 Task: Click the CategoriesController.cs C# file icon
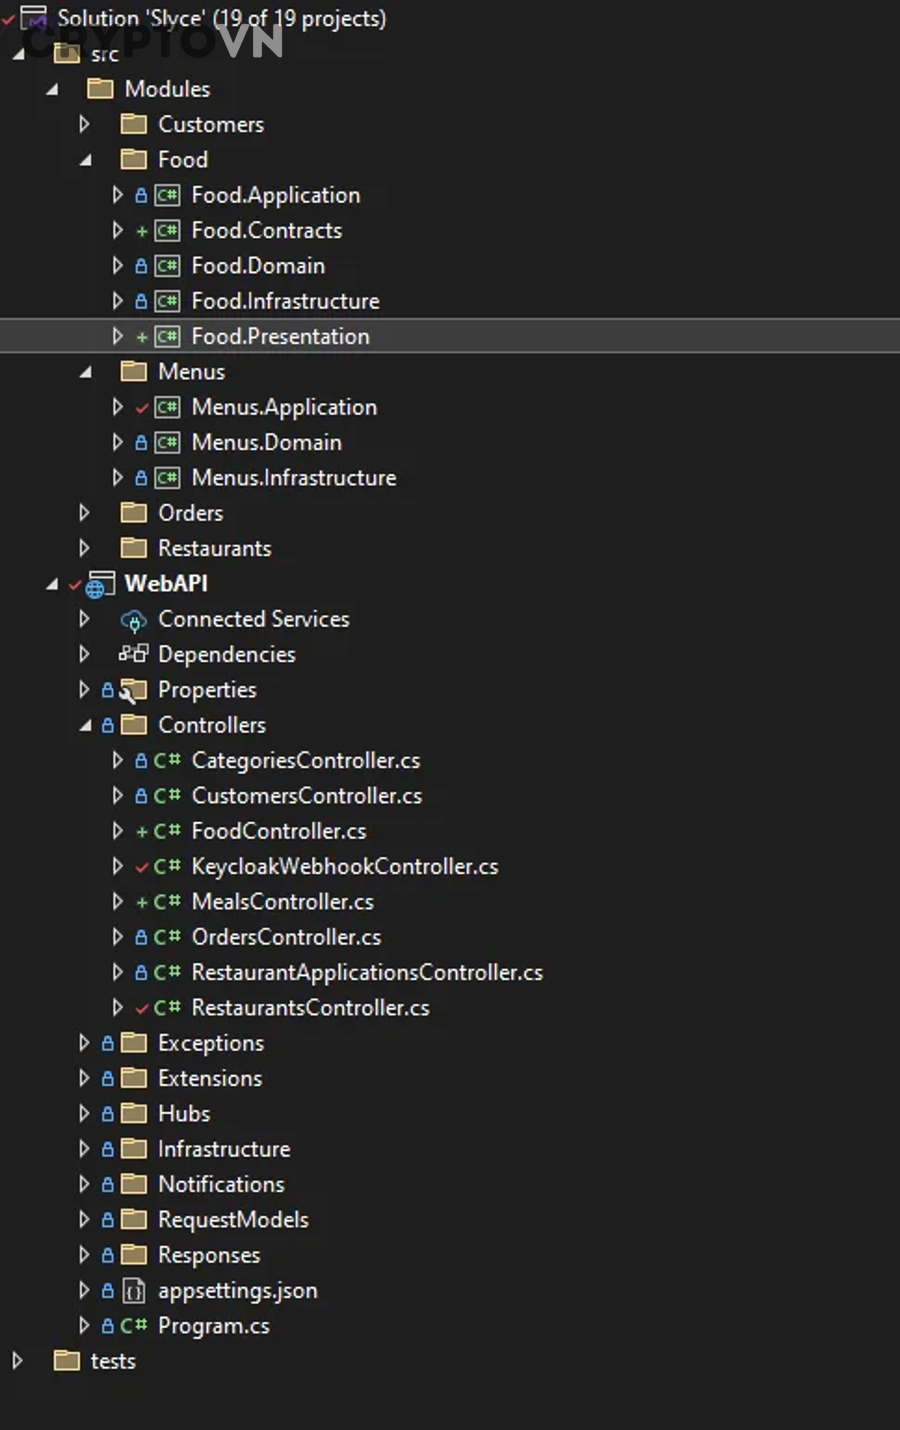[167, 760]
